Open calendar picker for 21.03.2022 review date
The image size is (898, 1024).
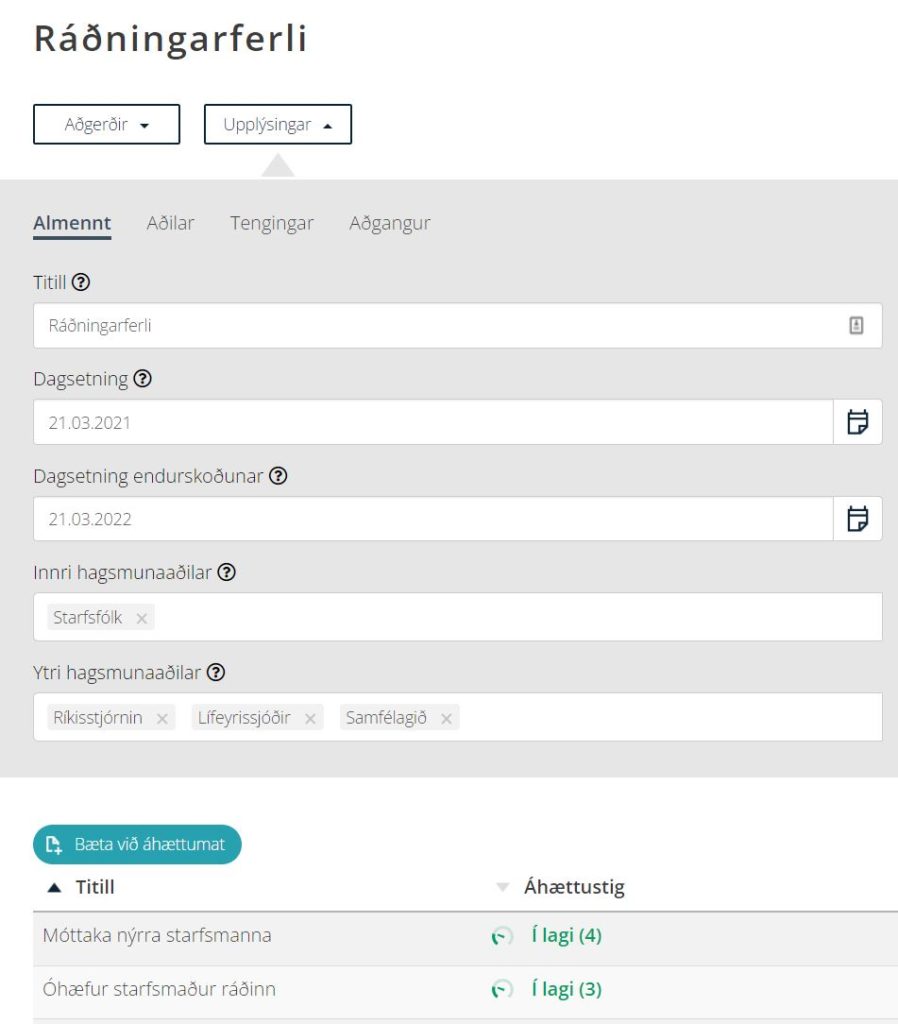[x=858, y=519]
